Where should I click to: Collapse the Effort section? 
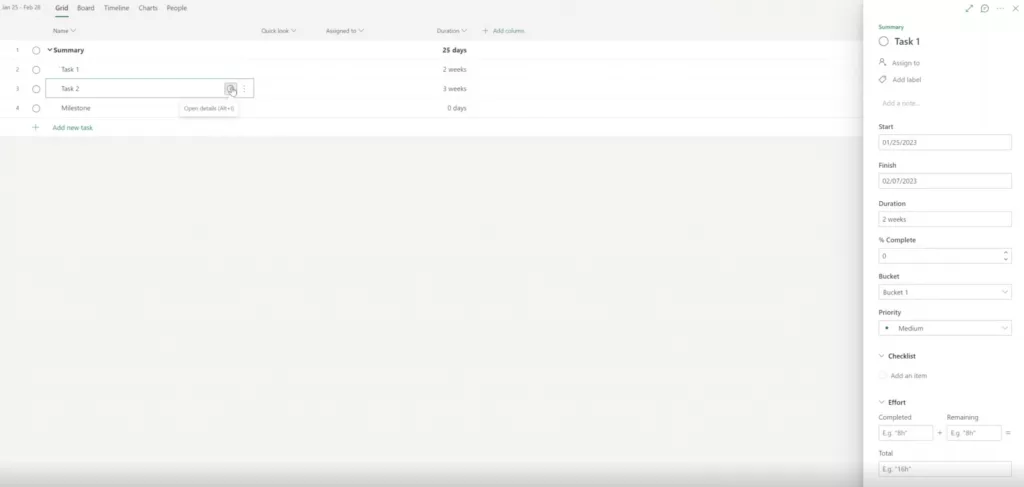pos(882,402)
